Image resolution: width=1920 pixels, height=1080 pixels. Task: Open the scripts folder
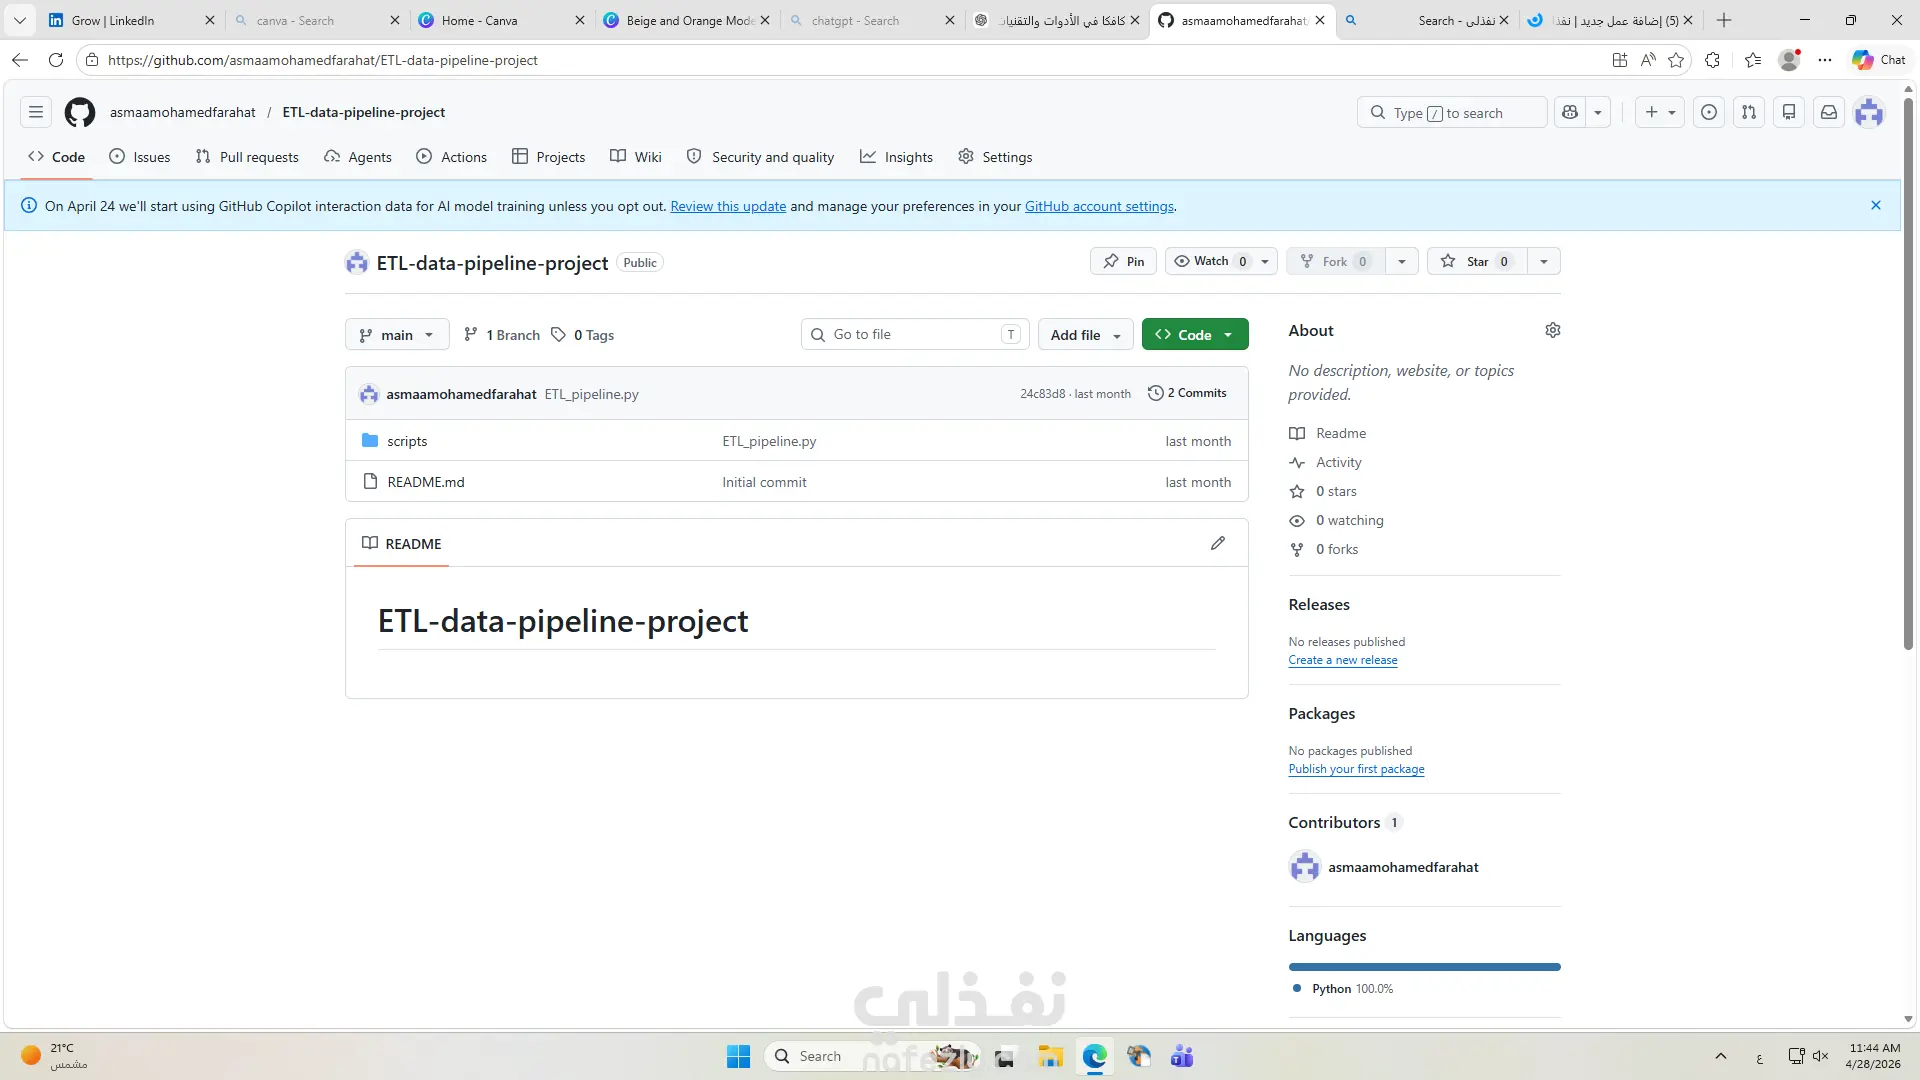[x=407, y=441]
